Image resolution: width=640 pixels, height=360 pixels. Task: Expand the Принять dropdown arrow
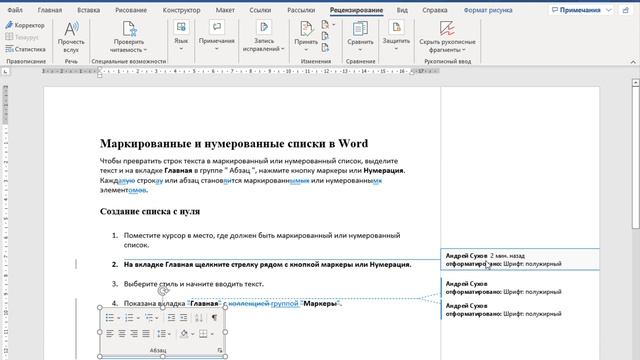(306, 49)
